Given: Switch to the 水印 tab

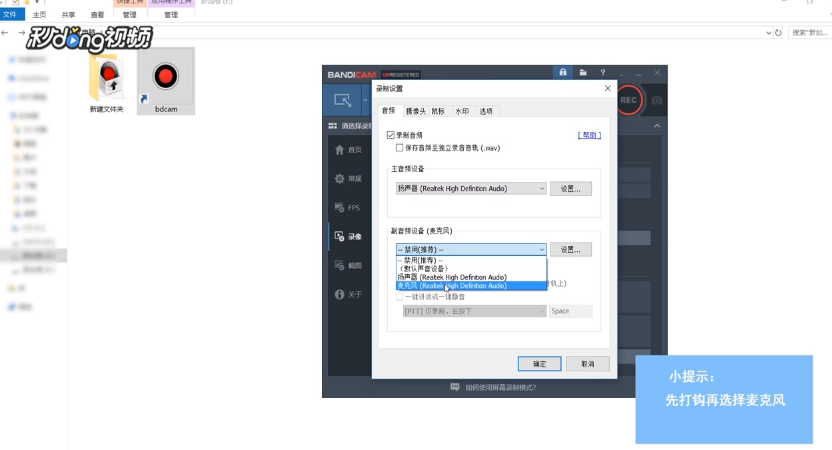Looking at the screenshot, I should coord(462,111).
